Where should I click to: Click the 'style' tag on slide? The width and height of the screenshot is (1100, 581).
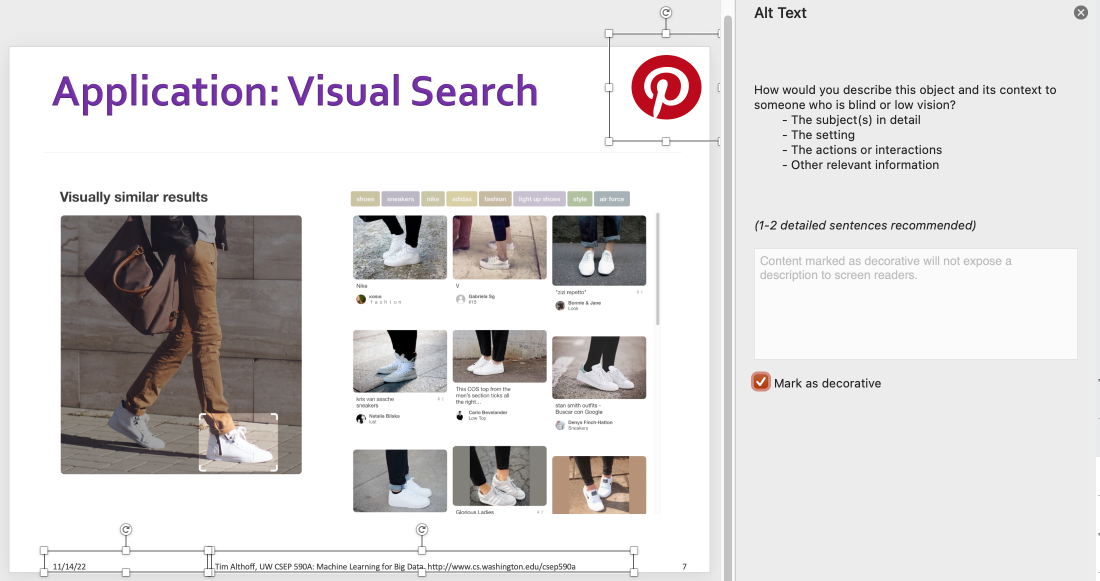[x=579, y=199]
